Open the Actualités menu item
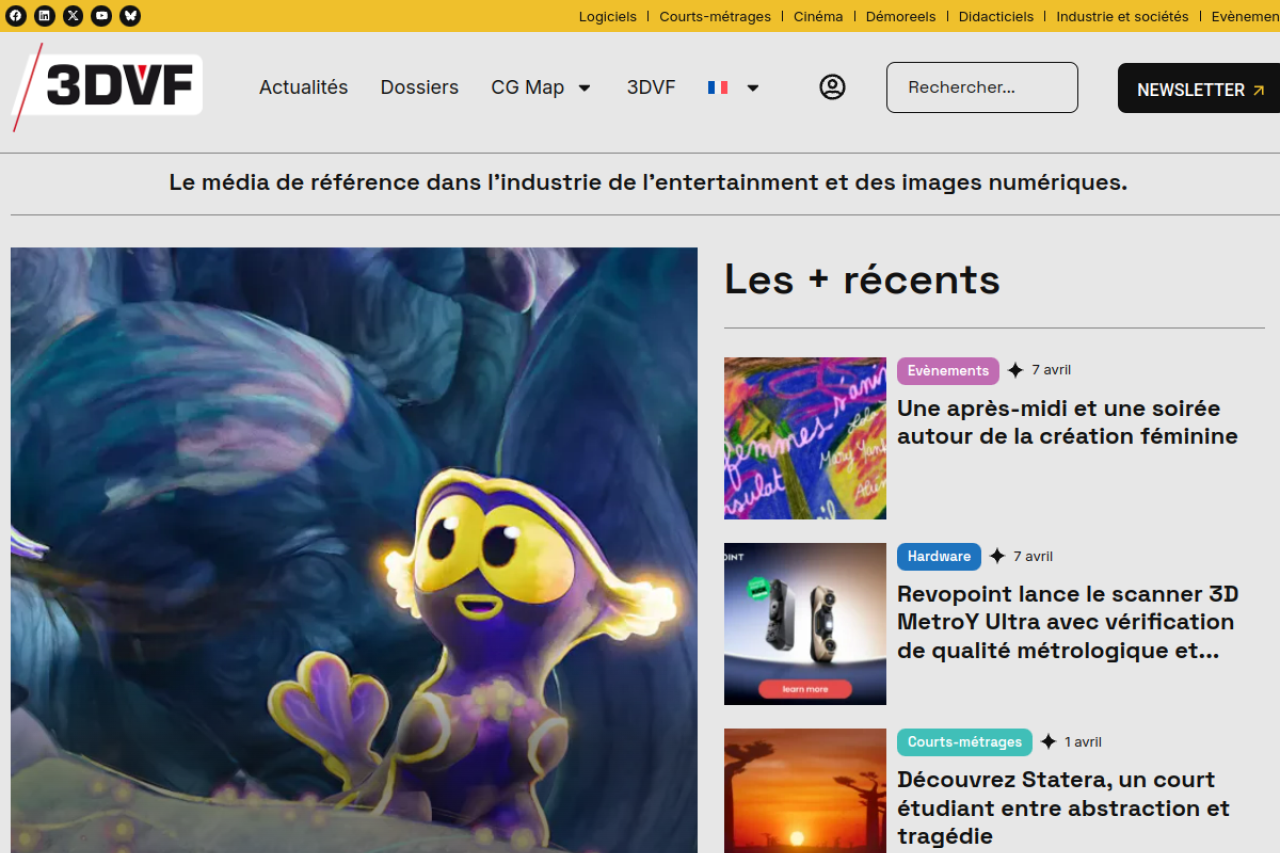This screenshot has width=1280, height=853. coord(303,88)
